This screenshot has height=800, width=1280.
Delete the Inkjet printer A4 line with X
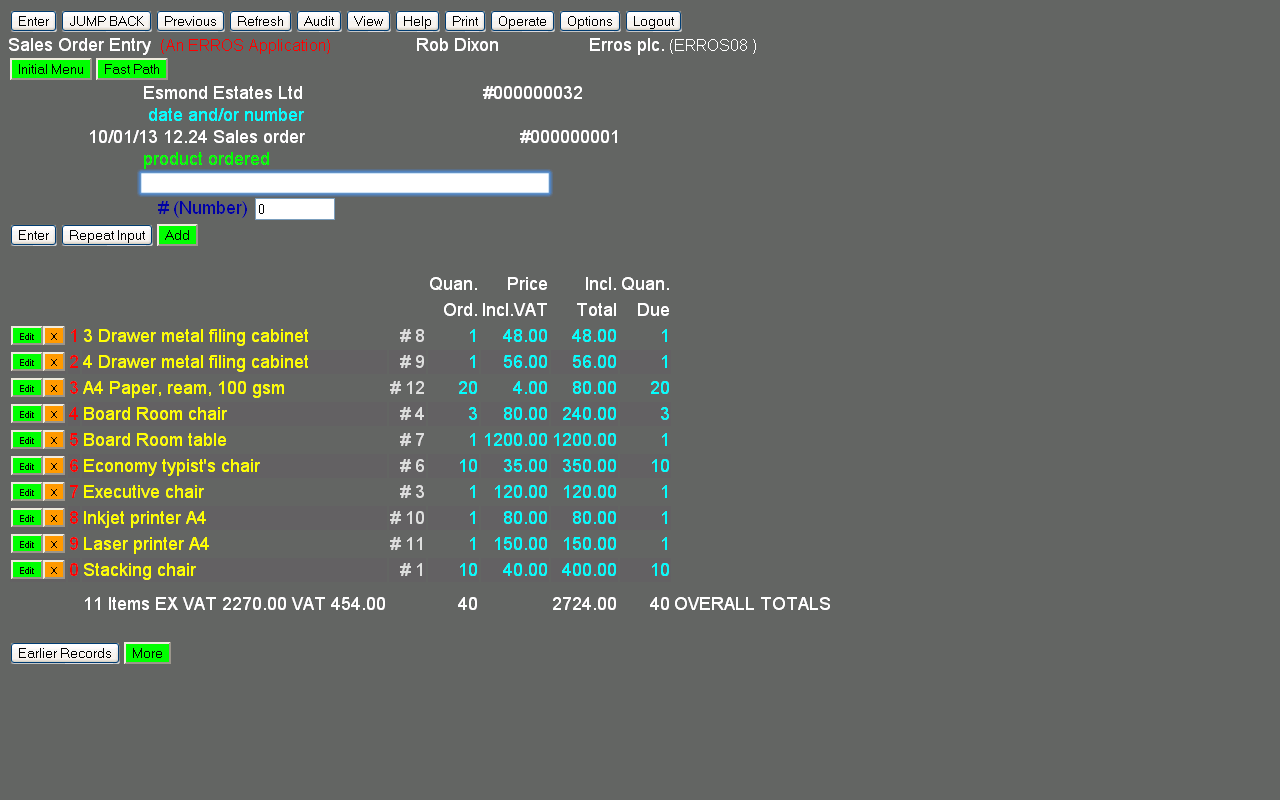[x=54, y=518]
